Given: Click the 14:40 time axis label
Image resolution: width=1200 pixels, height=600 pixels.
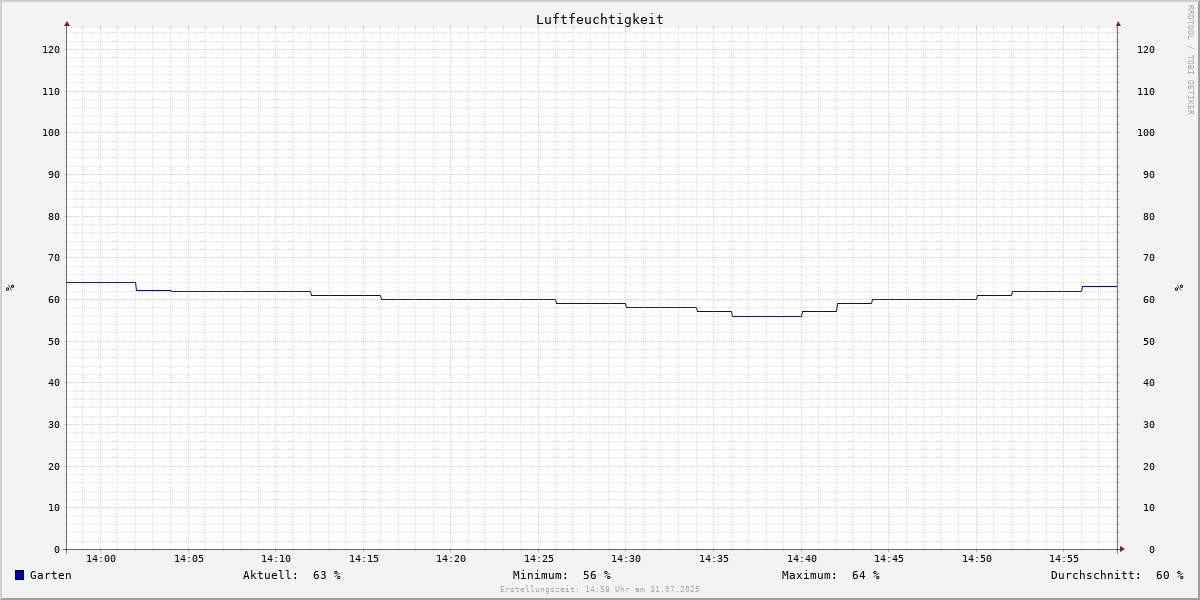Looking at the screenshot, I should [x=802, y=559].
